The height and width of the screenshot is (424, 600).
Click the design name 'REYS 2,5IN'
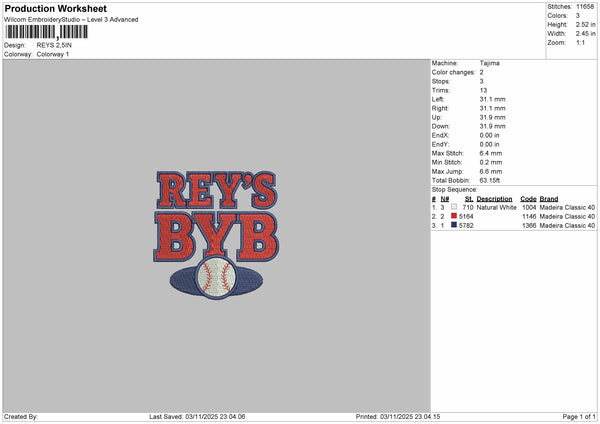[54, 45]
